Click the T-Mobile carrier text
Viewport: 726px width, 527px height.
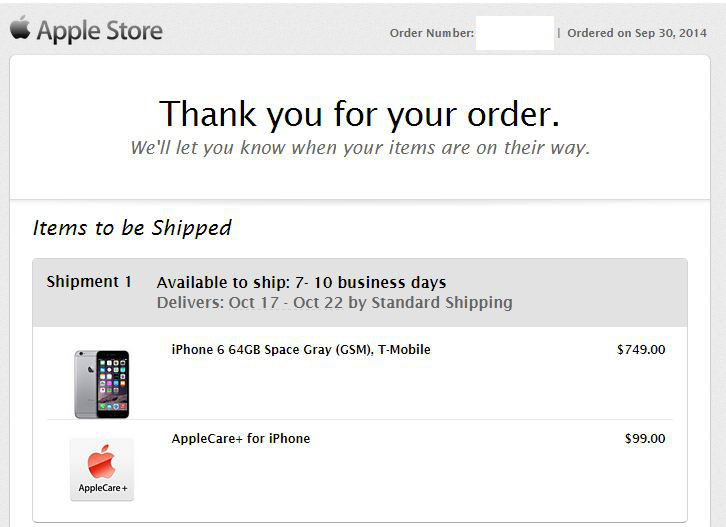404,350
